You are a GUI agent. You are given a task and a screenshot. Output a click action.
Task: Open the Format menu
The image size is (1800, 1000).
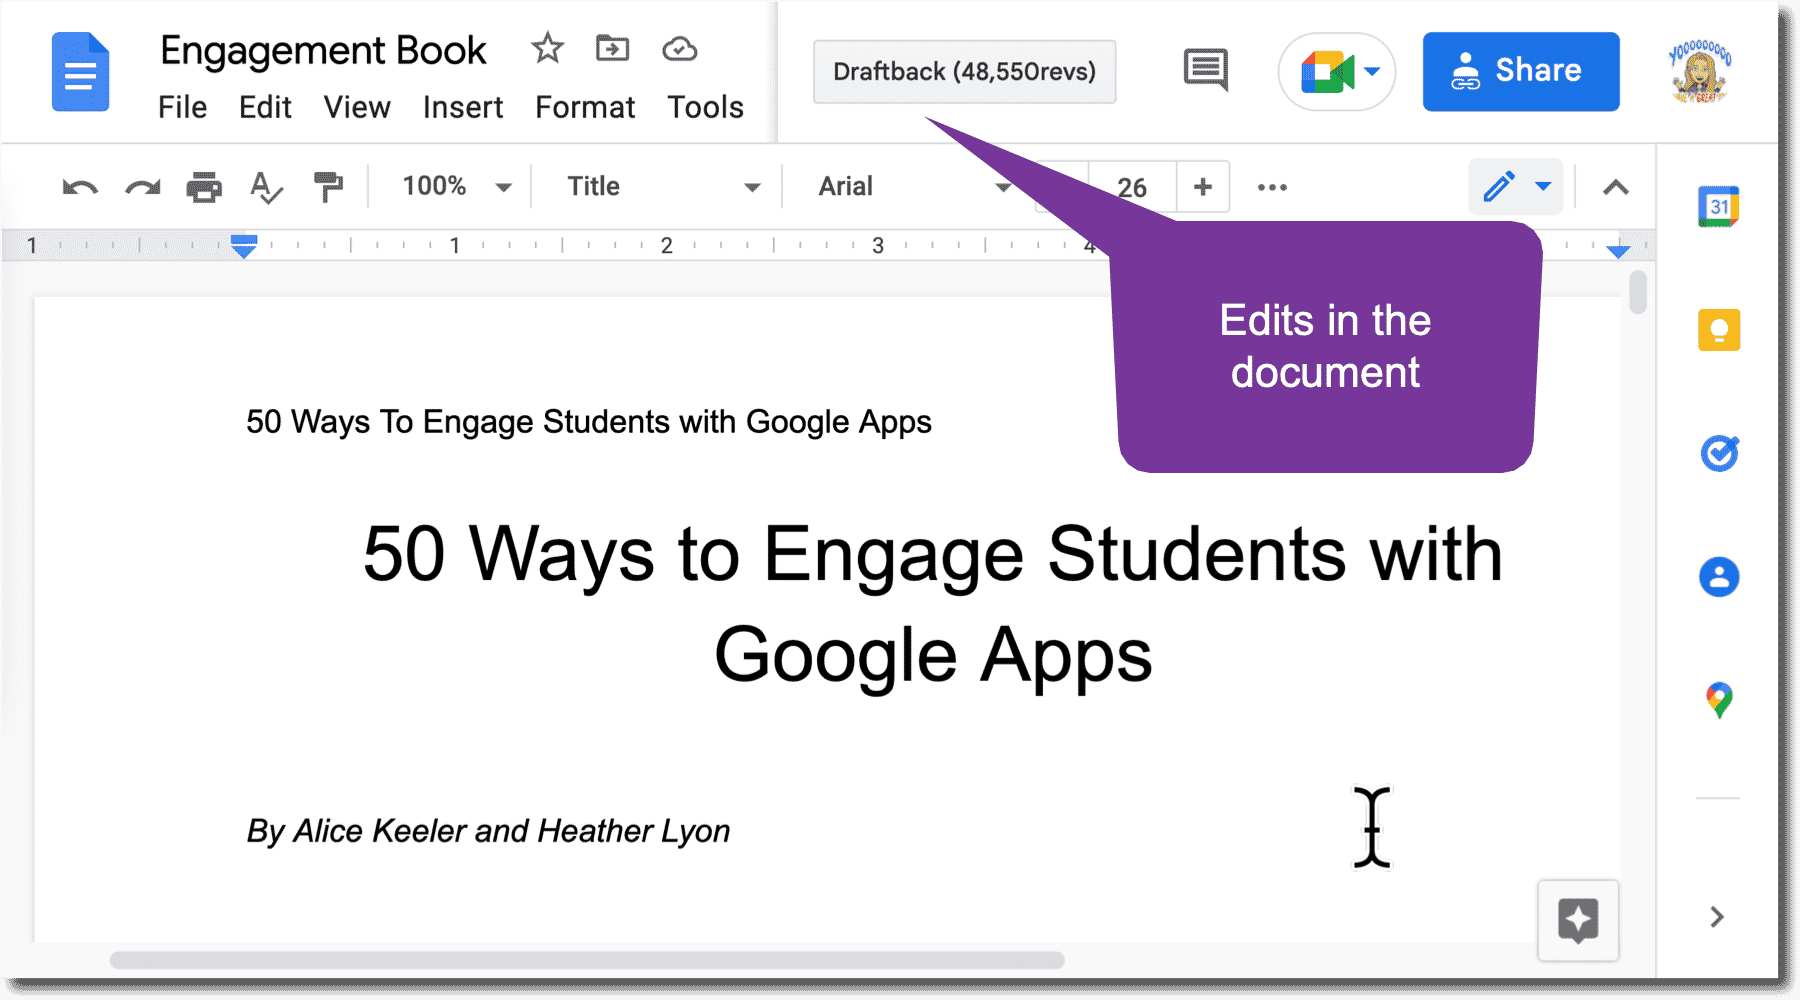click(584, 107)
